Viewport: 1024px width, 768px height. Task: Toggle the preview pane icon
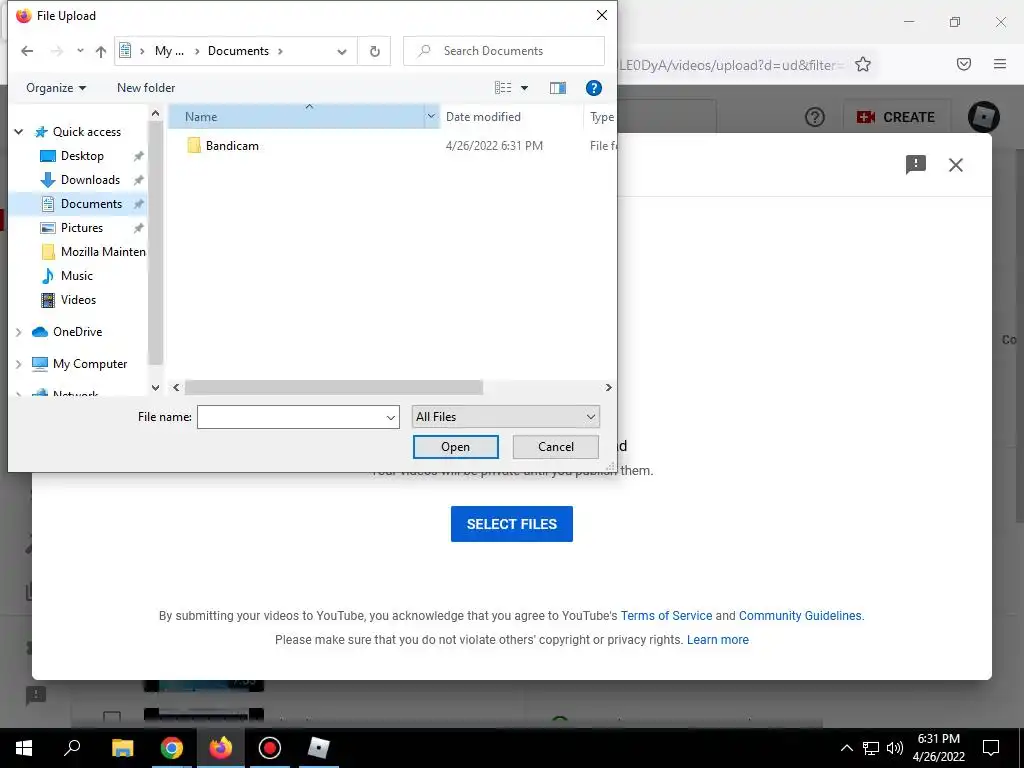point(558,88)
